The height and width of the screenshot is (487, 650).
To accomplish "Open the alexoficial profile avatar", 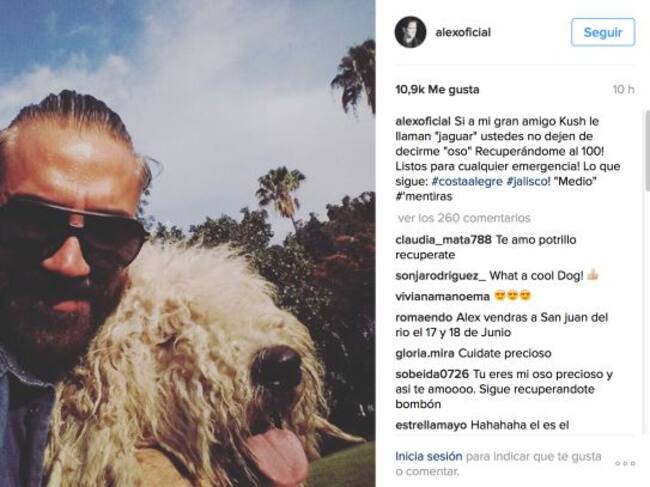I will pos(410,32).
